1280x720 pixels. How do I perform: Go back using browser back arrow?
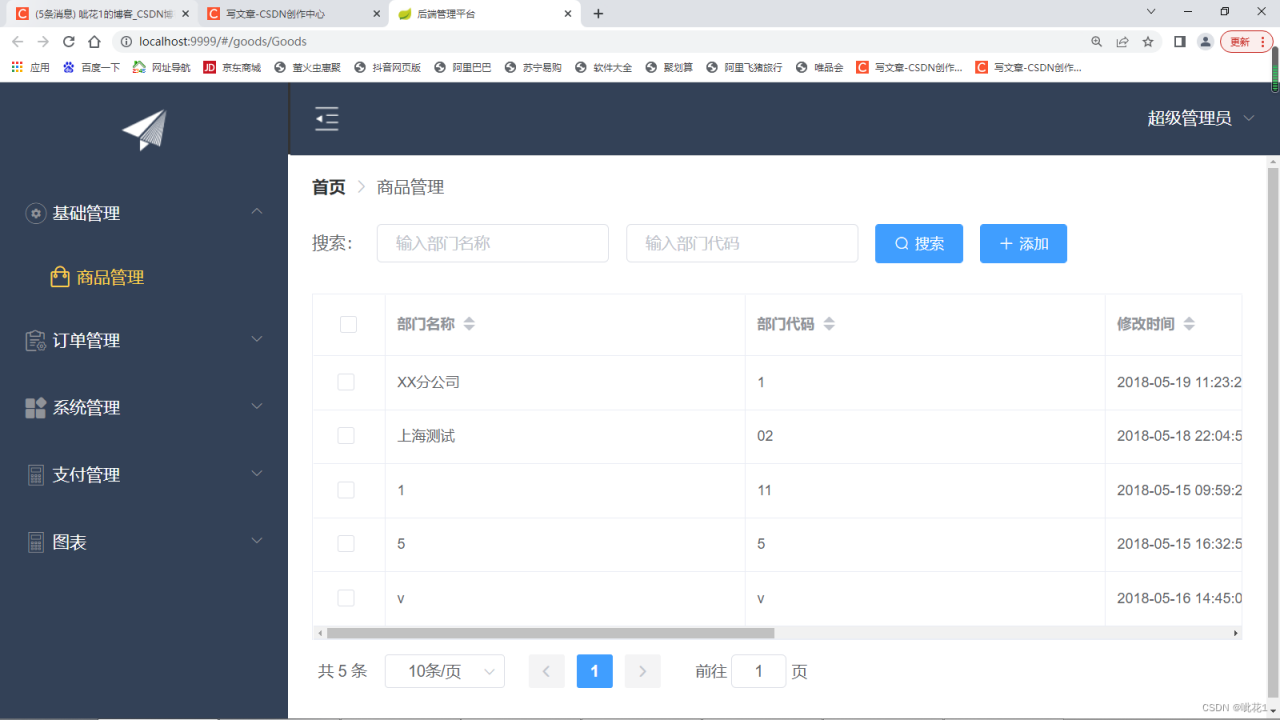pyautogui.click(x=18, y=42)
